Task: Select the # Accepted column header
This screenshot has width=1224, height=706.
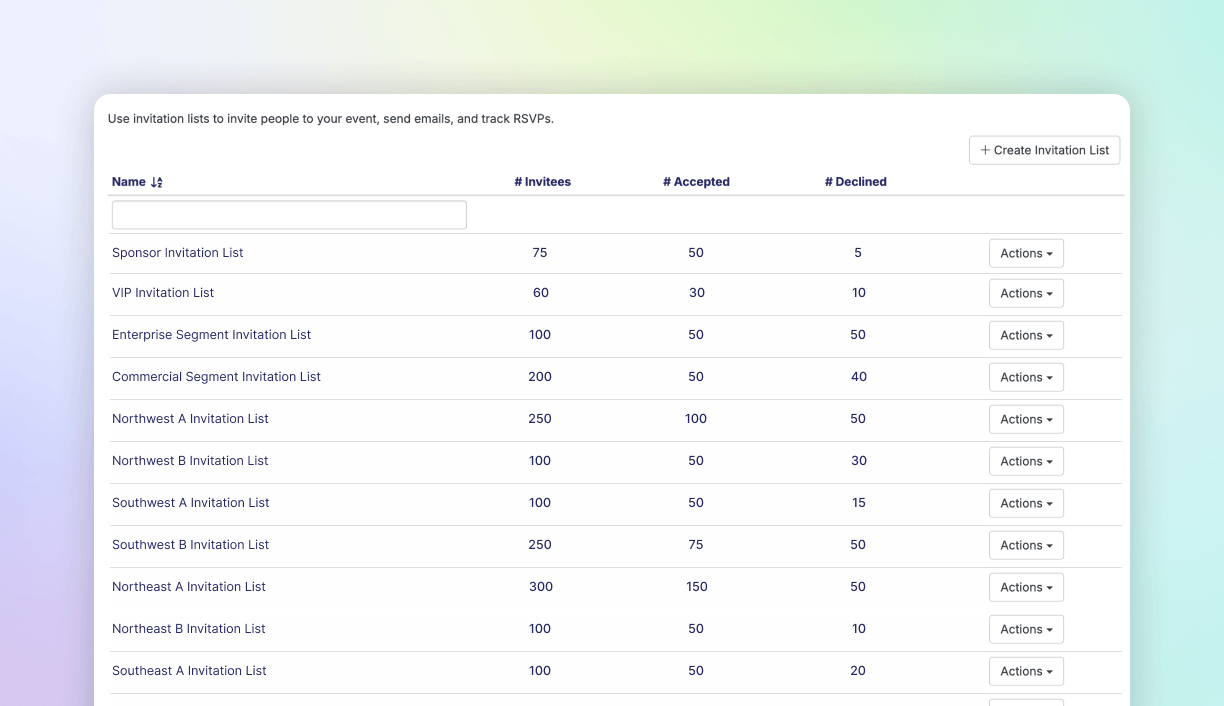Action: (696, 182)
